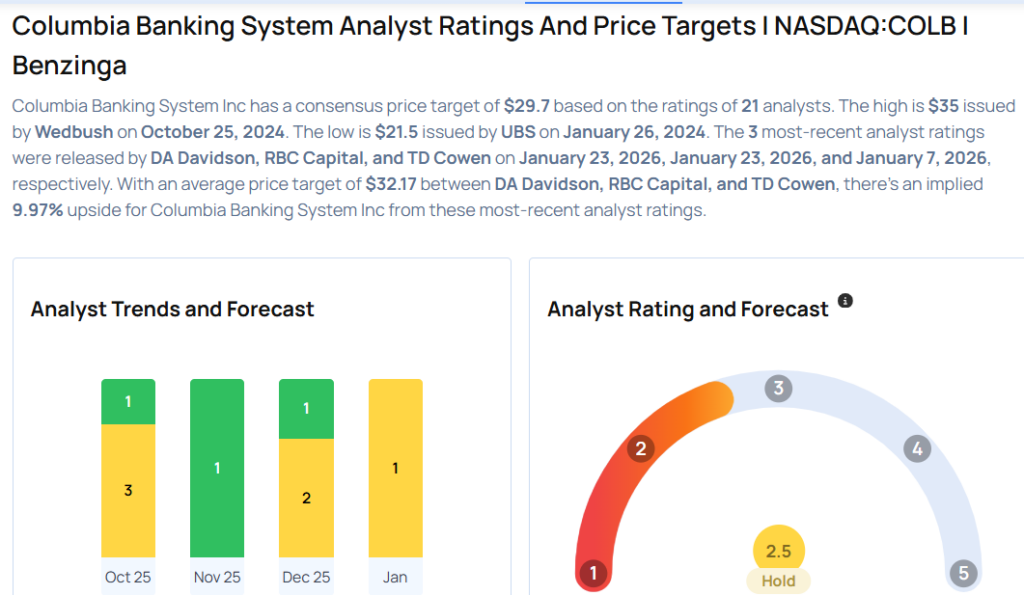Click gauge marker number 5
The width and height of the screenshot is (1024, 595).
(x=963, y=573)
